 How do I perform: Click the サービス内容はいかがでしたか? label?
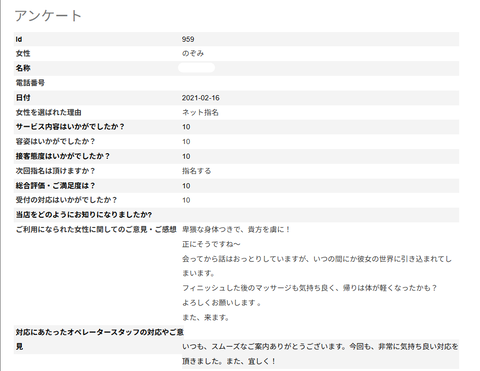tap(70, 127)
